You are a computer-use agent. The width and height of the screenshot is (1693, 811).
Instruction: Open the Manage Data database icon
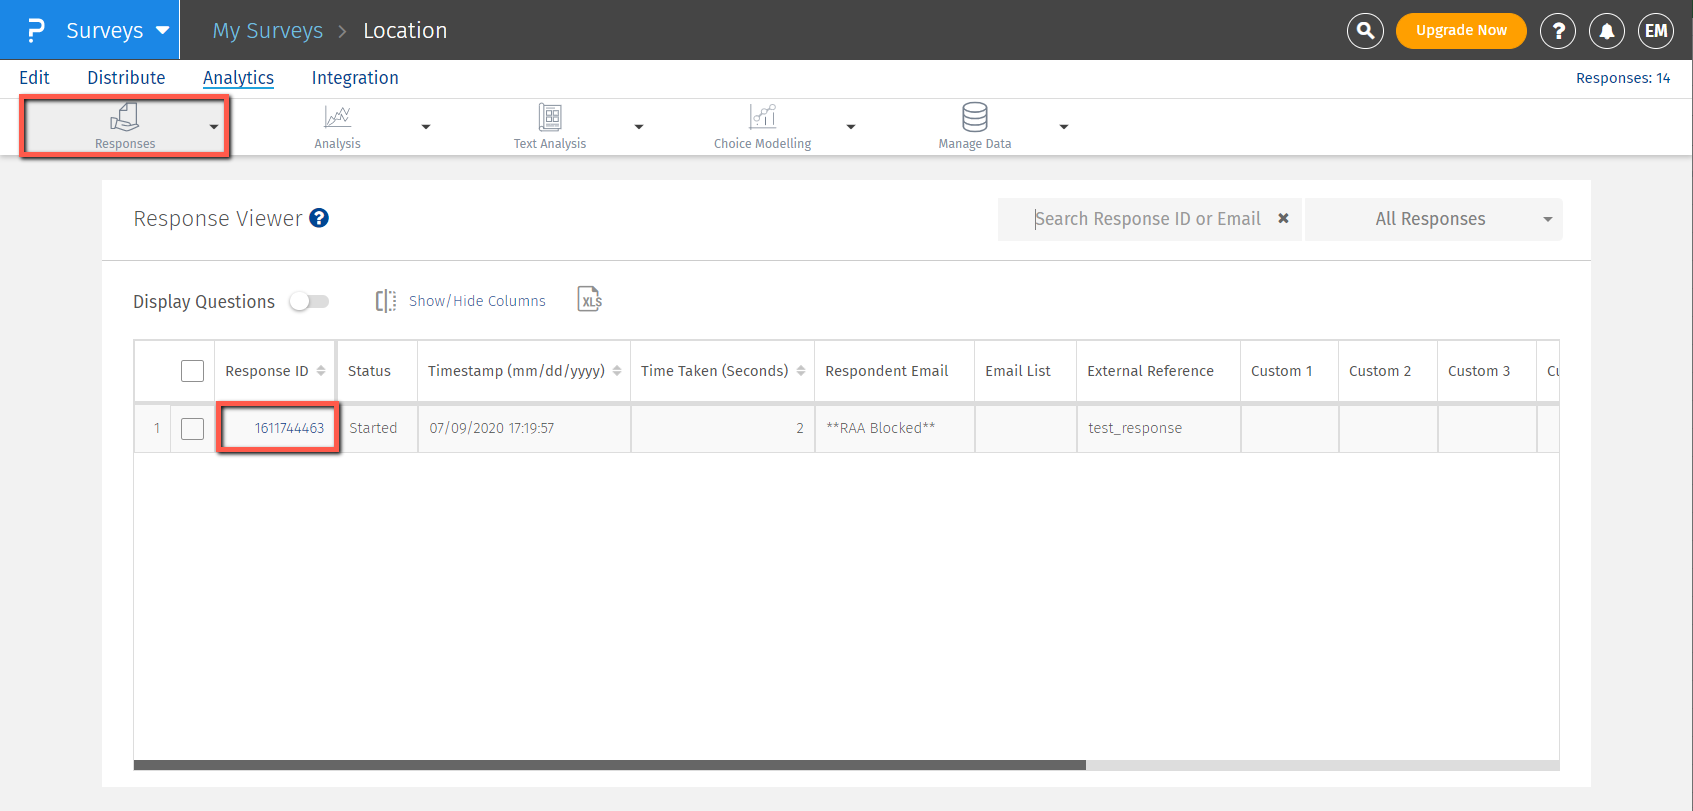[x=974, y=118]
